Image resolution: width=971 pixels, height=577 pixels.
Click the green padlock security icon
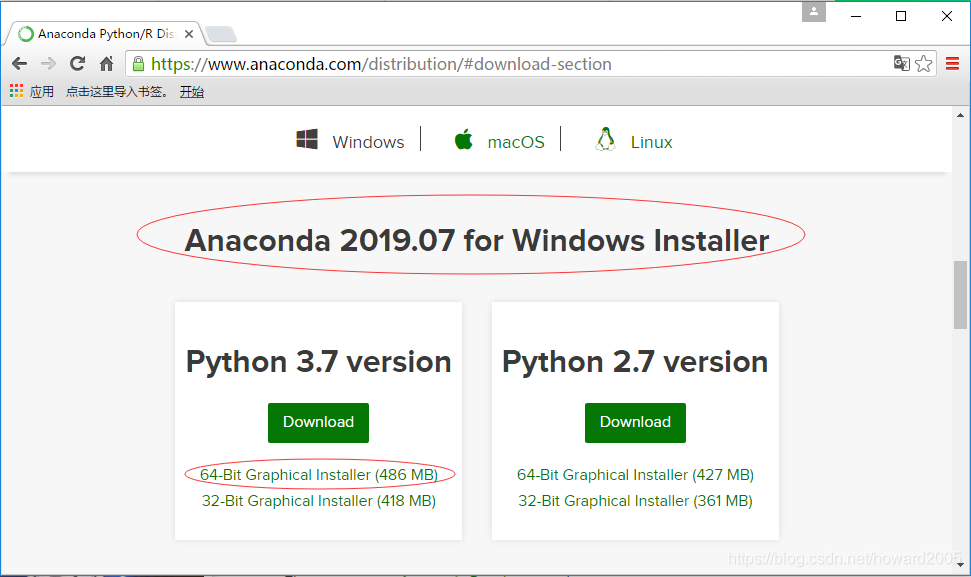[139, 64]
